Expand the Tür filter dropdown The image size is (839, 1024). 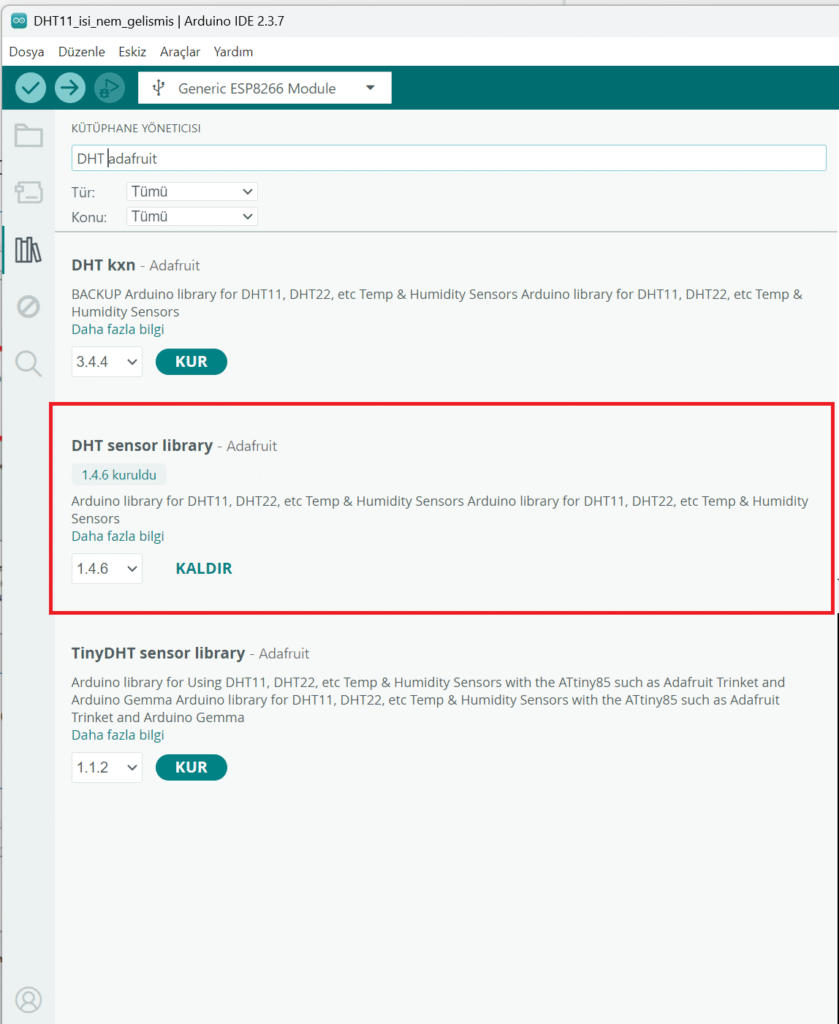tap(192, 191)
